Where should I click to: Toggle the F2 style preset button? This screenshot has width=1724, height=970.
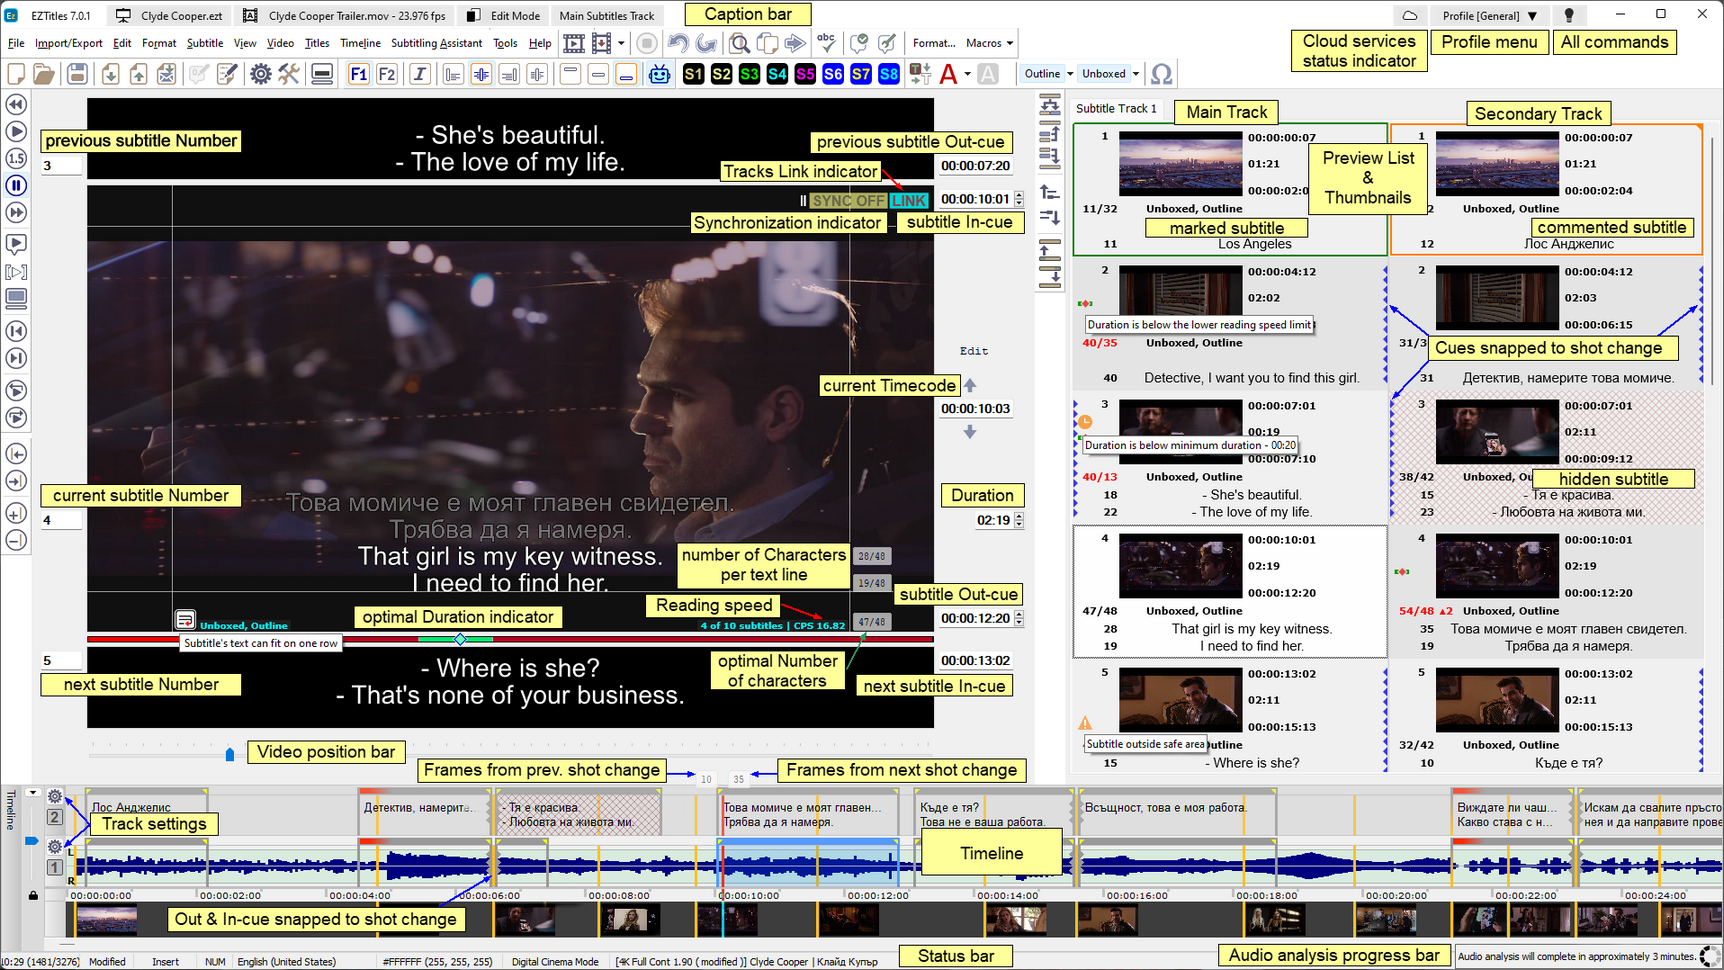coord(387,73)
